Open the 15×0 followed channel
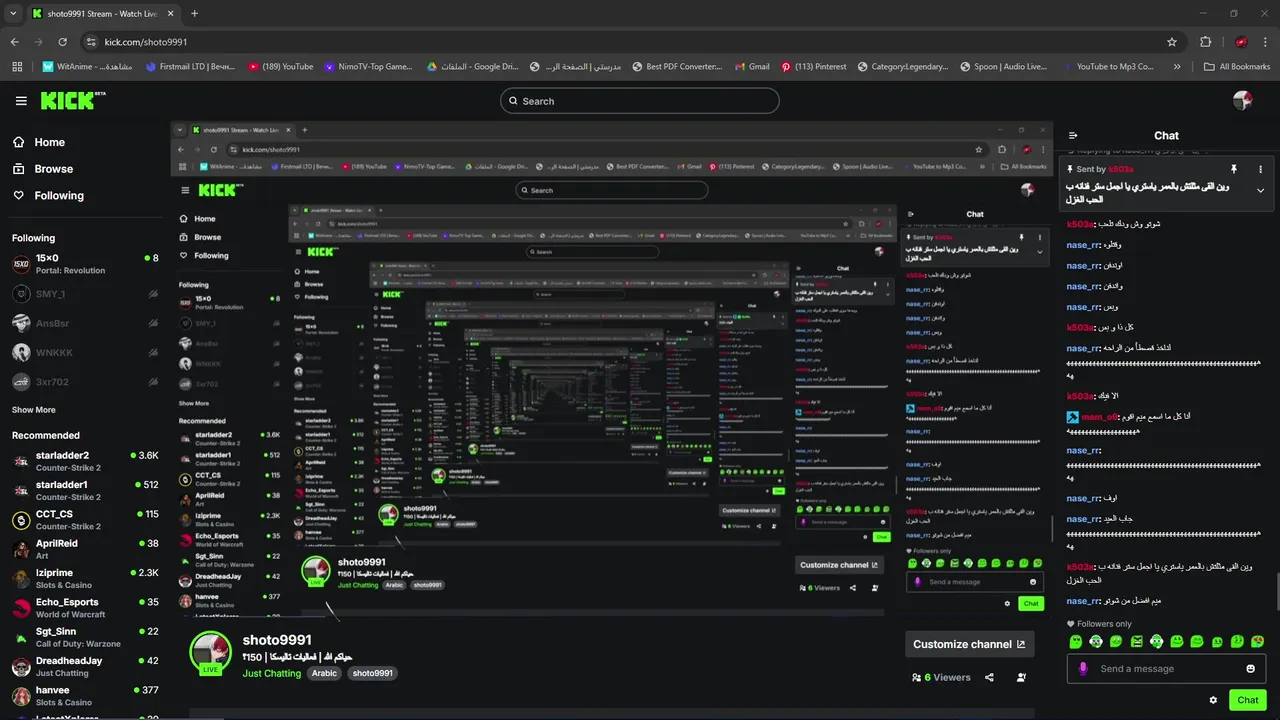This screenshot has width=1280, height=720. tap(85, 264)
